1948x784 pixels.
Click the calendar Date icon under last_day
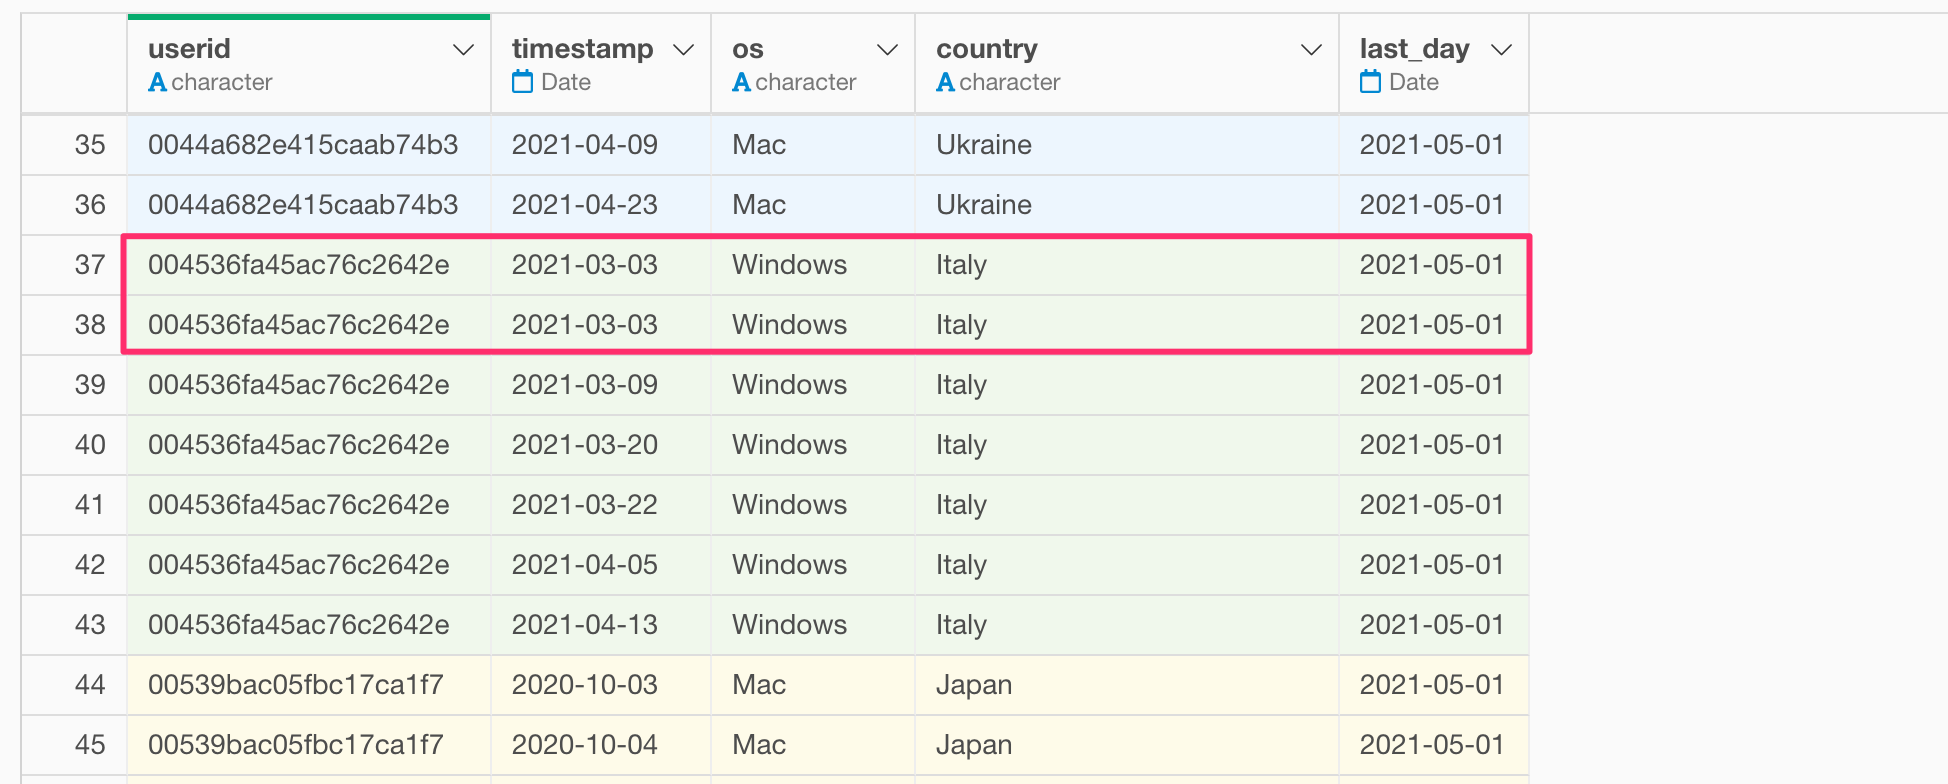(x=1370, y=82)
